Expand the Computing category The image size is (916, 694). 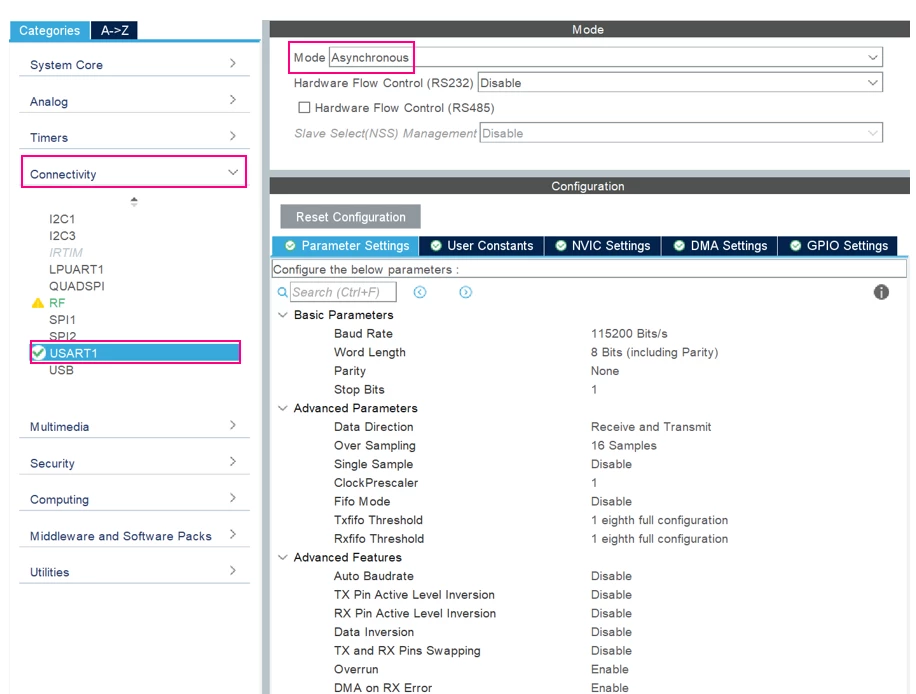coord(134,499)
